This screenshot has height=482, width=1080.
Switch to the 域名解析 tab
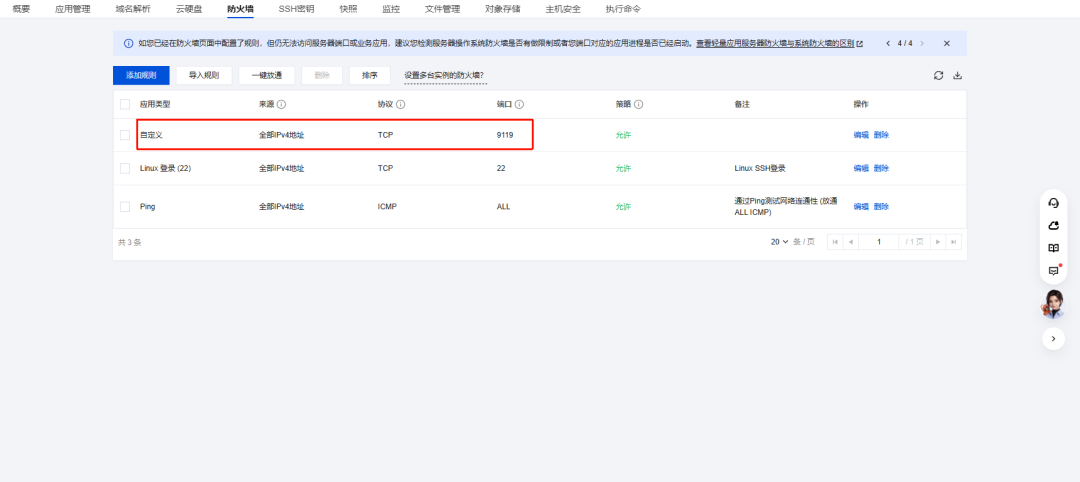133,9
